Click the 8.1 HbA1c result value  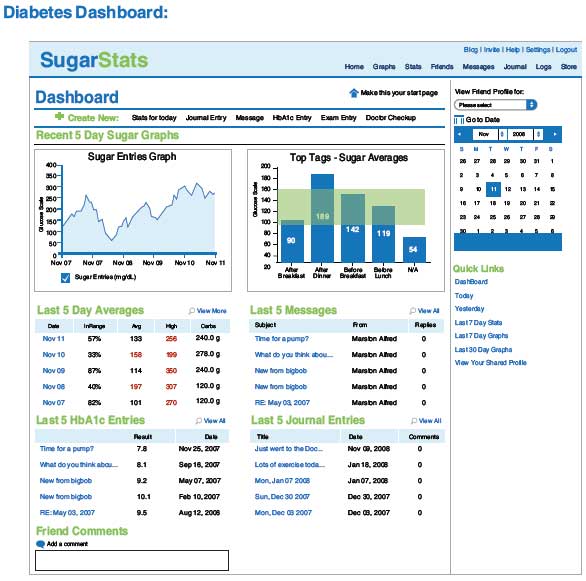click(x=142, y=465)
